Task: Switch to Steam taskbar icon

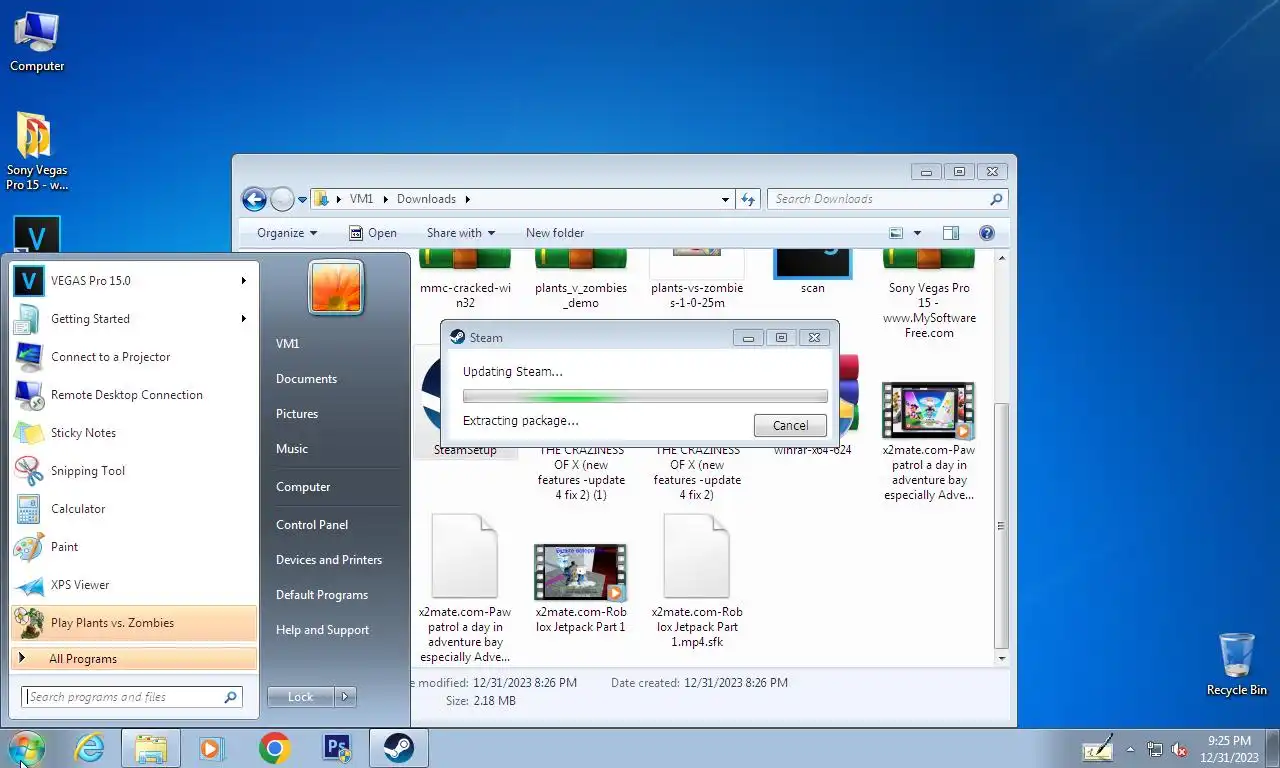Action: tap(399, 748)
